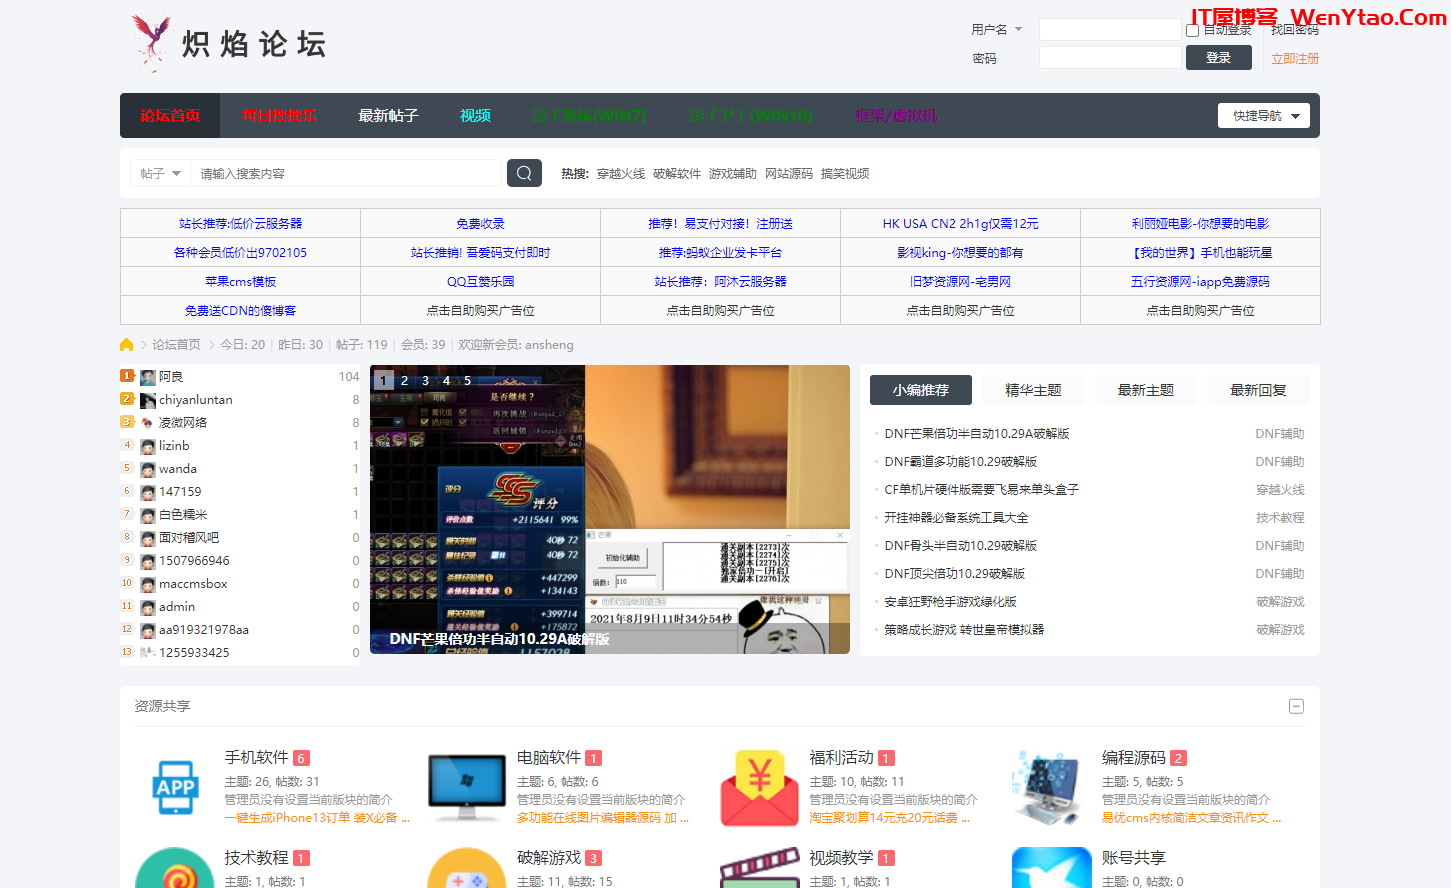Viewport: 1451px width, 888px height.
Task: Focus the search content input box
Action: click(345, 173)
